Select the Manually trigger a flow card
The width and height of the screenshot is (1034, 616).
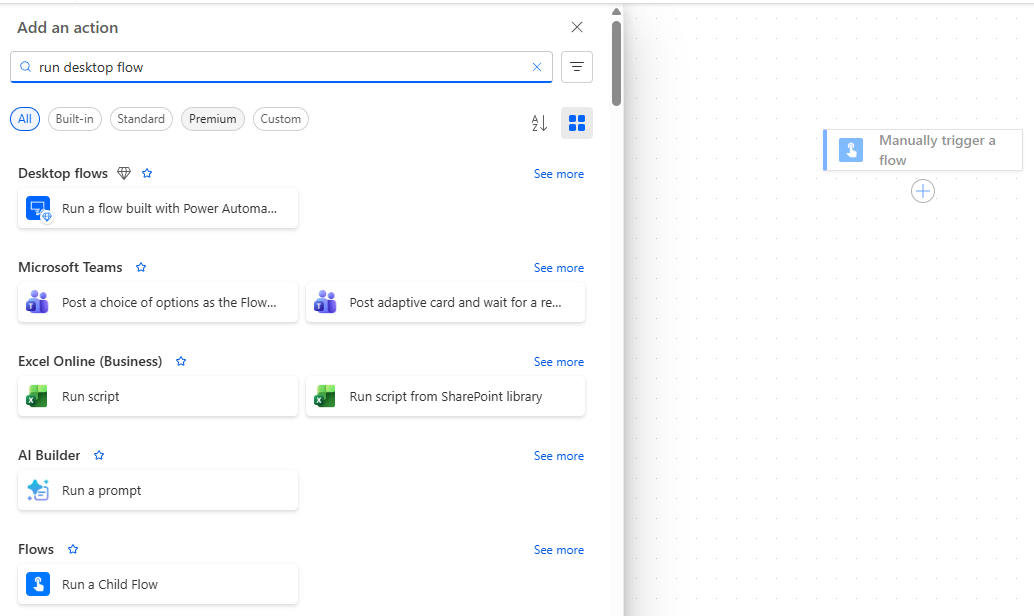point(924,150)
